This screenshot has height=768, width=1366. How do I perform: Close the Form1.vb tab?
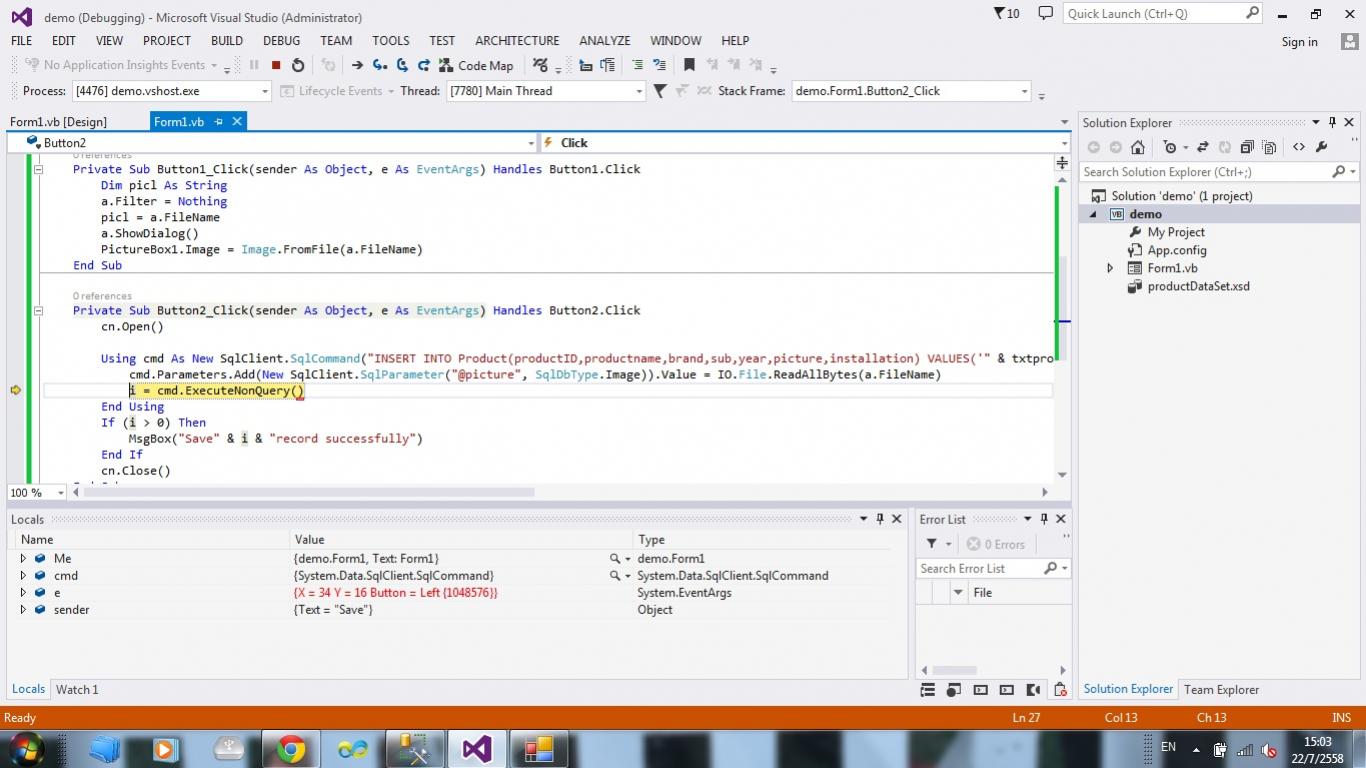tap(237, 121)
